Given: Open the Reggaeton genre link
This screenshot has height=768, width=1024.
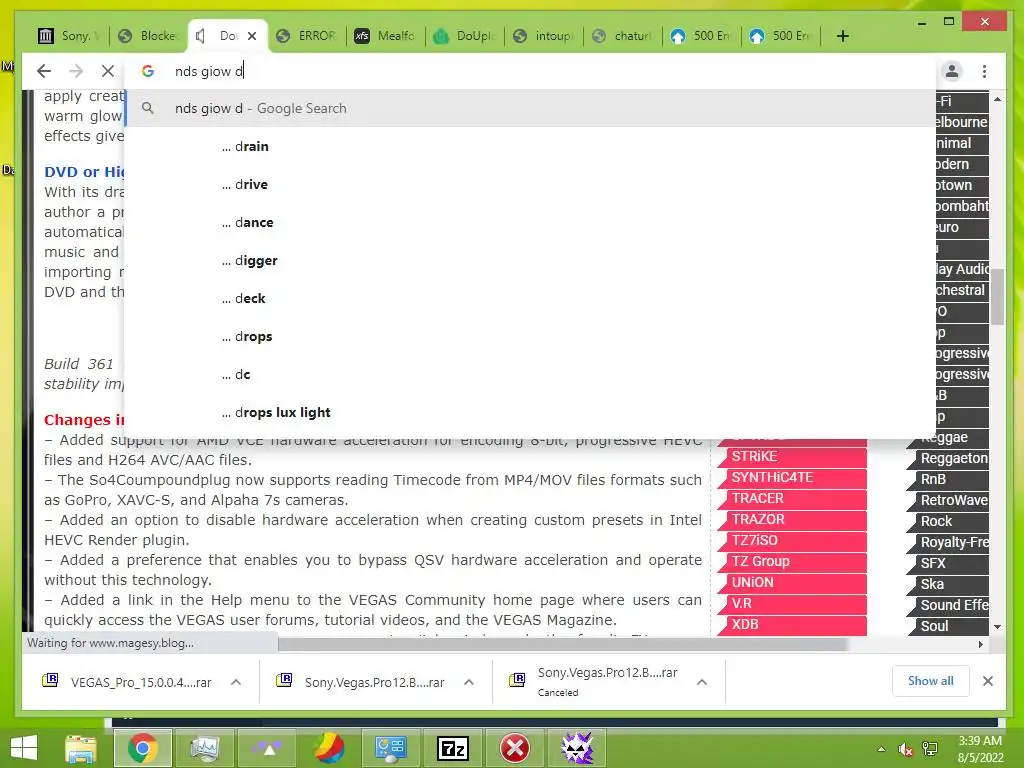Looking at the screenshot, I should (948, 458).
